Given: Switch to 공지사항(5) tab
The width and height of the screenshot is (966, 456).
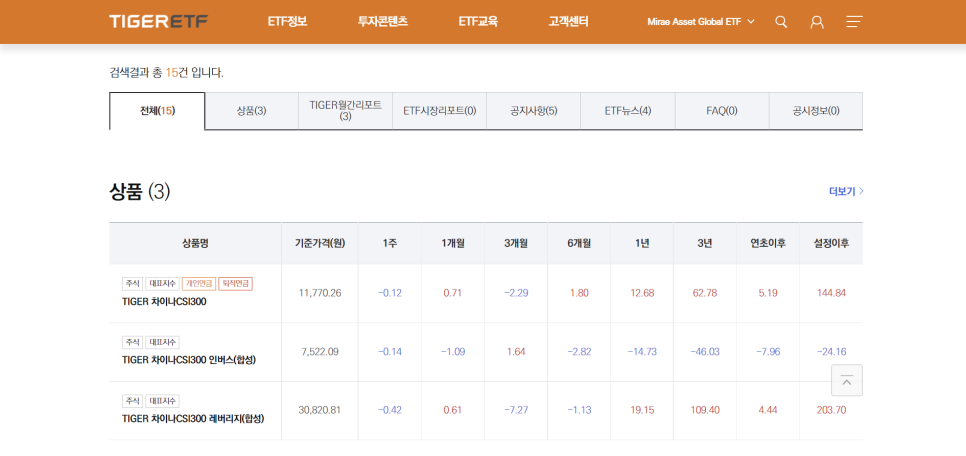Looking at the screenshot, I should [534, 111].
